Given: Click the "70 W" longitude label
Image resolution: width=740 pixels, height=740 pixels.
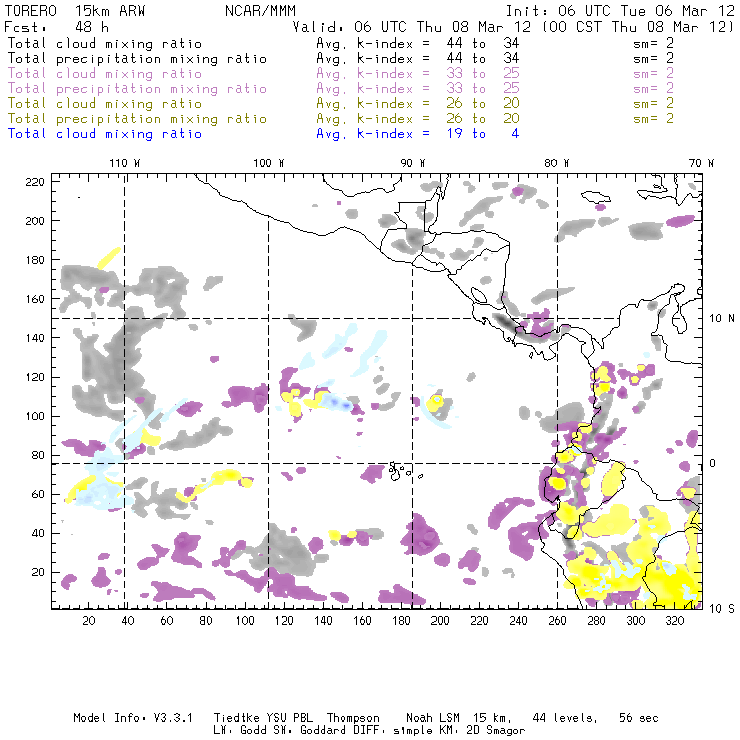Looking at the screenshot, I should [x=701, y=163].
